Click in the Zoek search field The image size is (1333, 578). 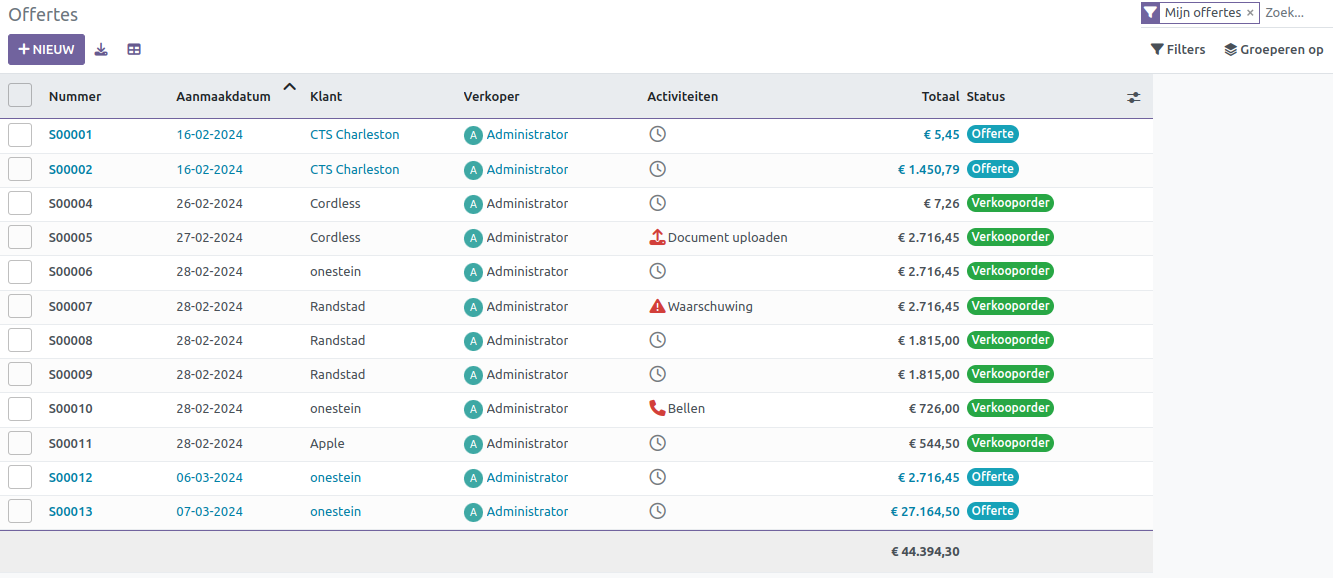(1295, 13)
